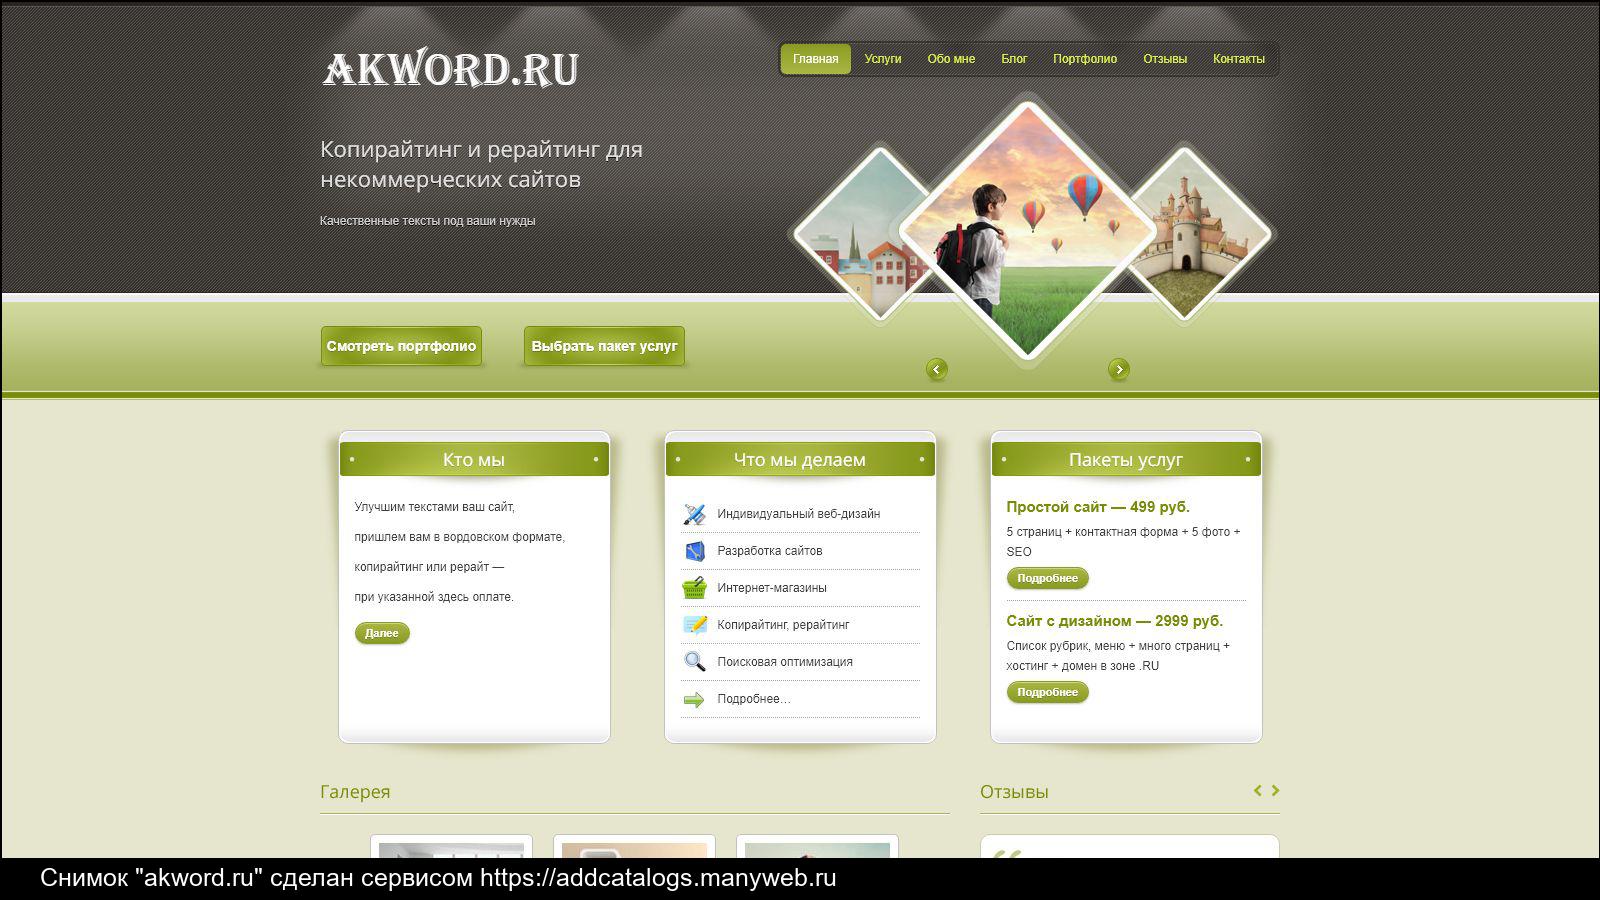Click the Качественные тексты под ваши нужды subtitle
The image size is (1600, 900).
pyautogui.click(x=428, y=221)
